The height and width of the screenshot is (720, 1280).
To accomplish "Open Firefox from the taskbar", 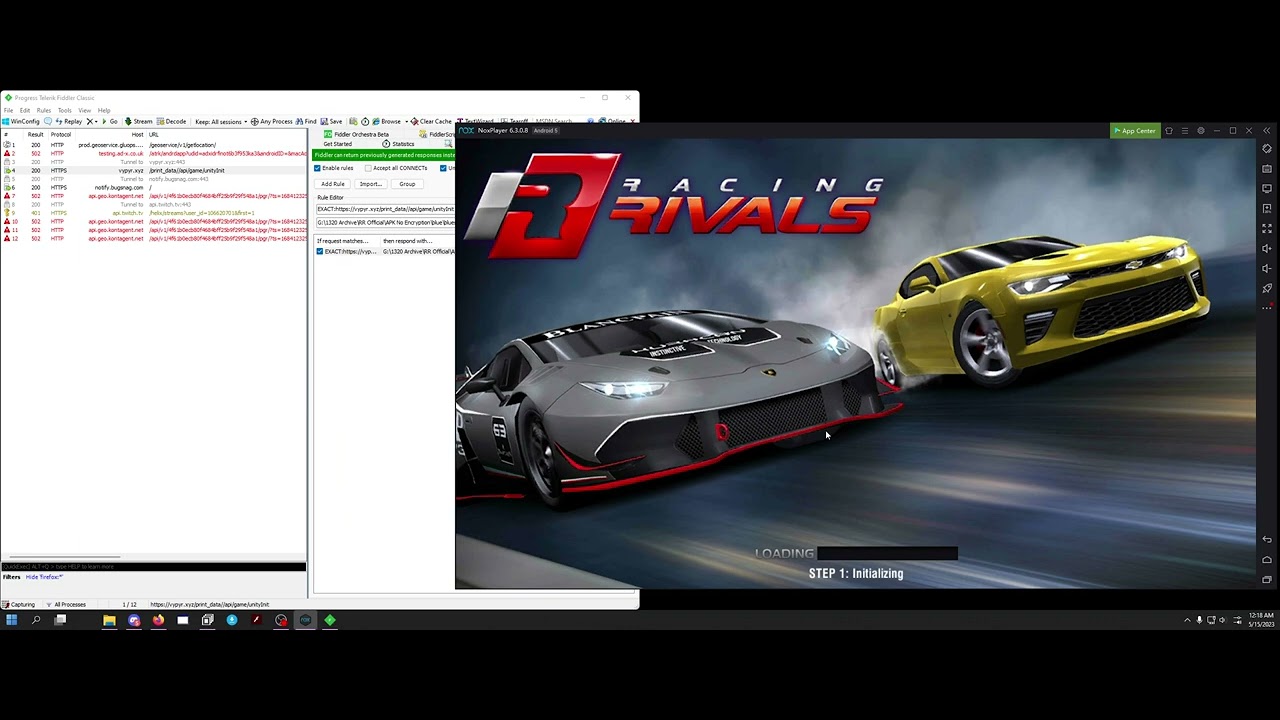I will click(x=158, y=620).
